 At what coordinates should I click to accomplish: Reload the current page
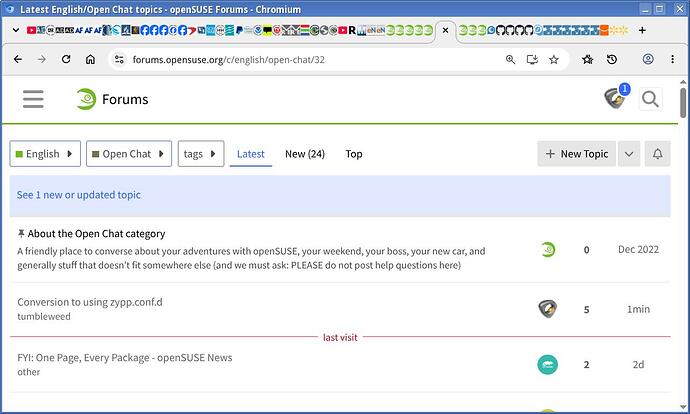(66, 59)
